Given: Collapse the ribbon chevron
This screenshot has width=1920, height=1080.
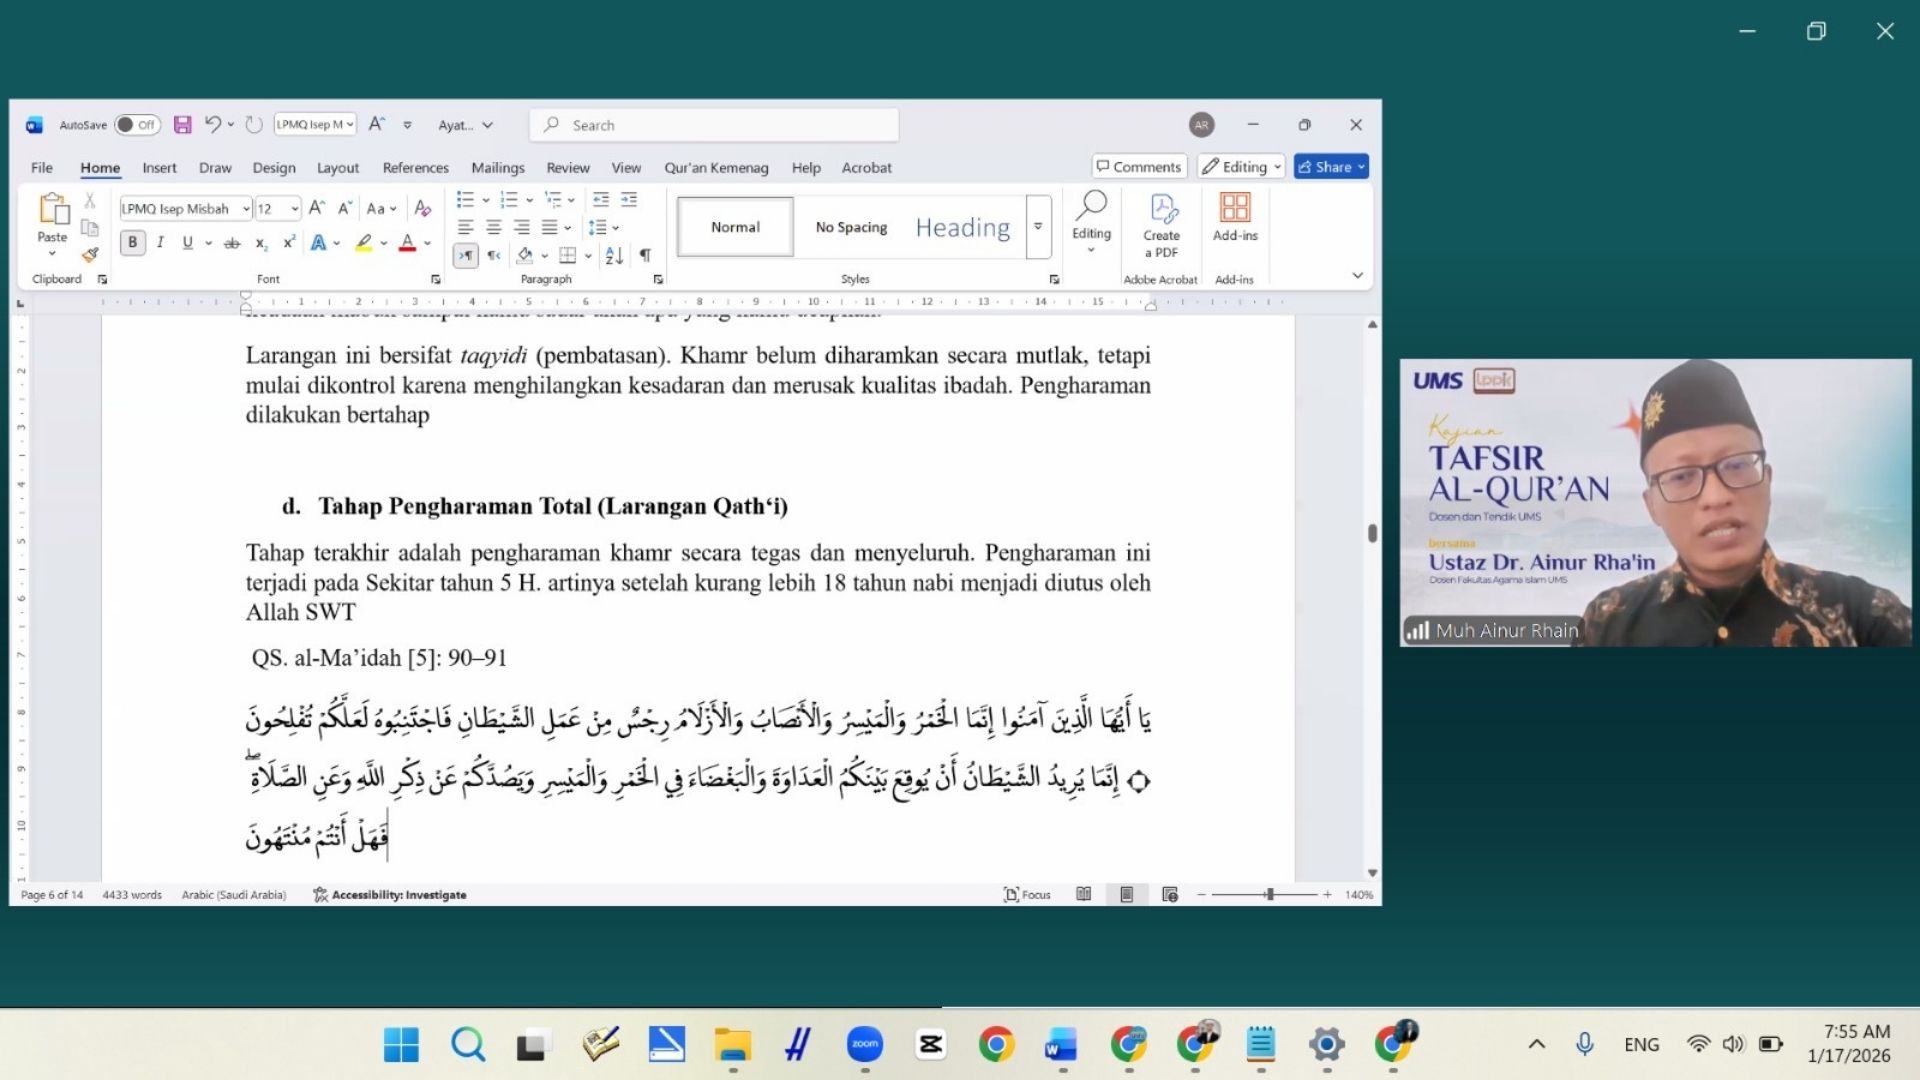Looking at the screenshot, I should [1357, 275].
